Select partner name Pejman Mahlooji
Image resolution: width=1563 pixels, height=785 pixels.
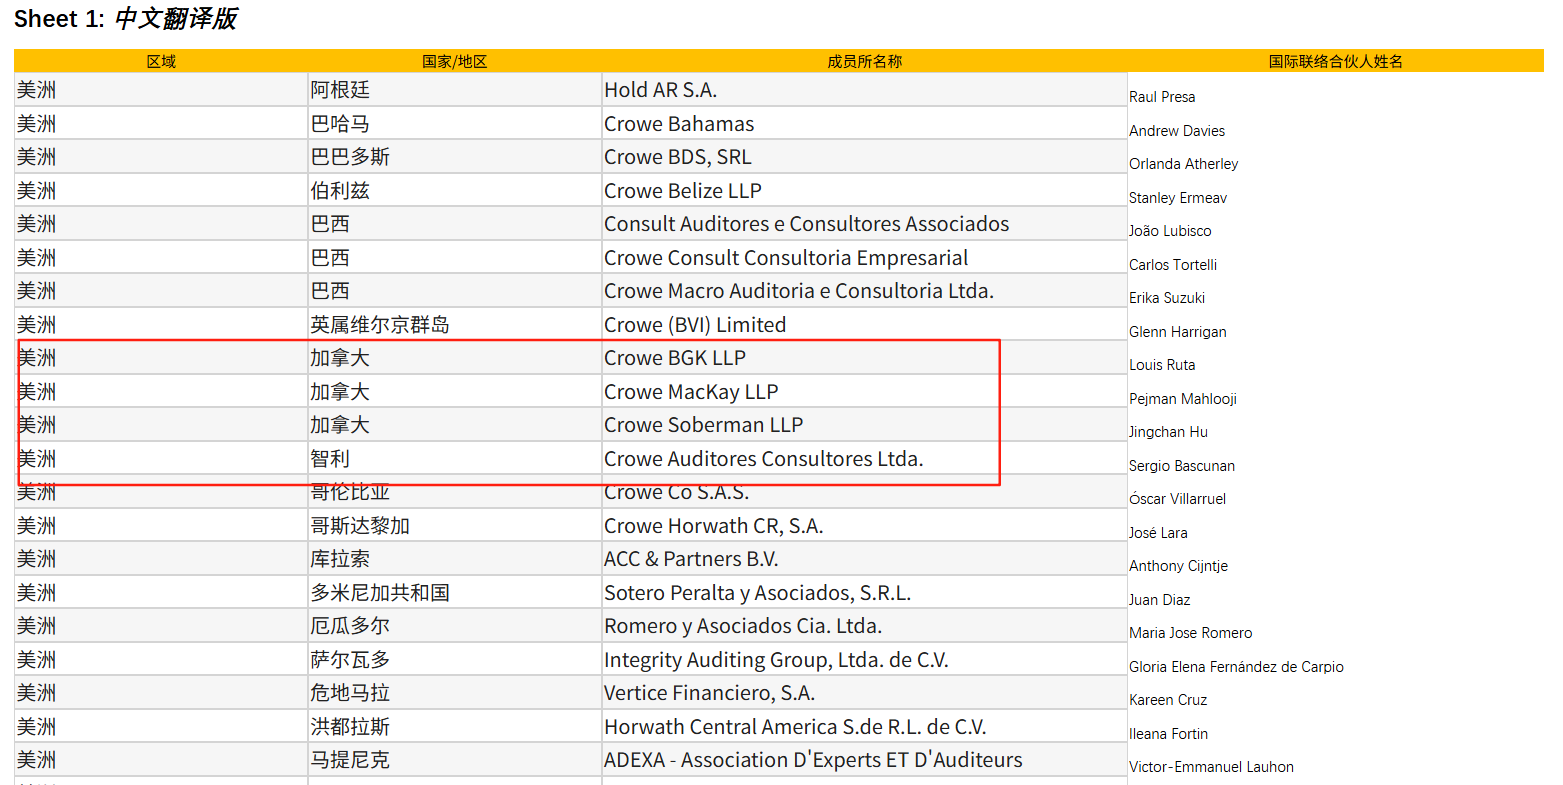pyautogui.click(x=1183, y=399)
